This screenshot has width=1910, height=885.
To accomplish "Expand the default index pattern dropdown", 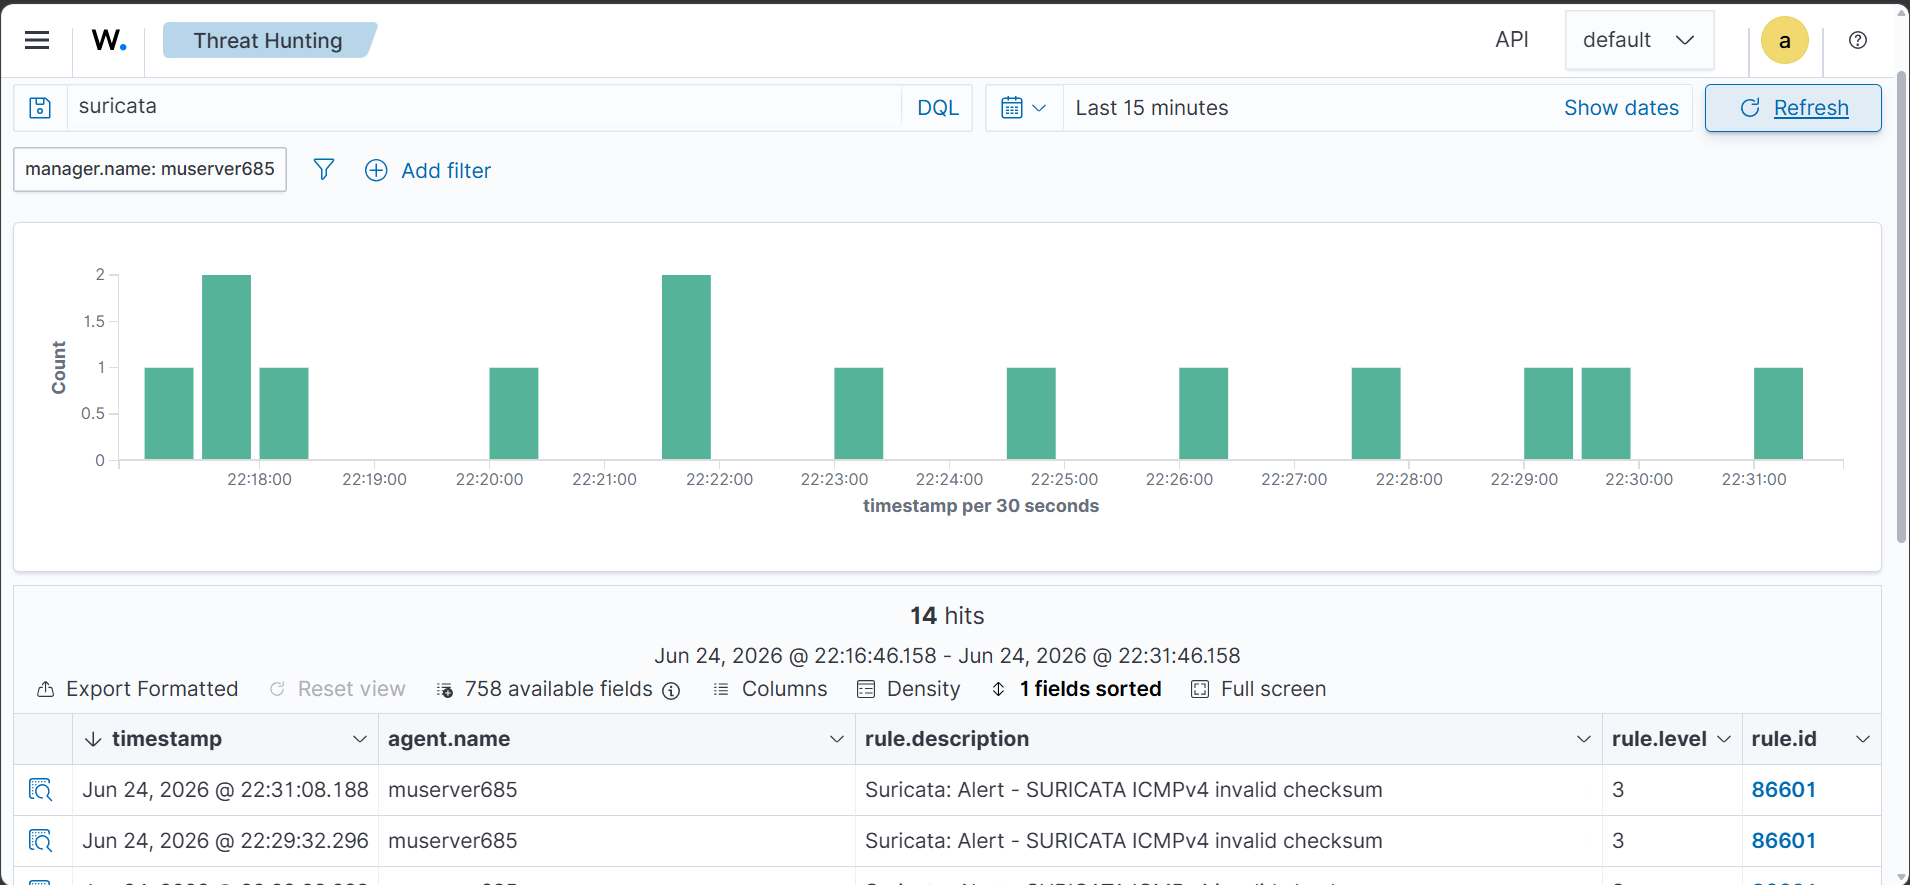I will click(x=1639, y=40).
